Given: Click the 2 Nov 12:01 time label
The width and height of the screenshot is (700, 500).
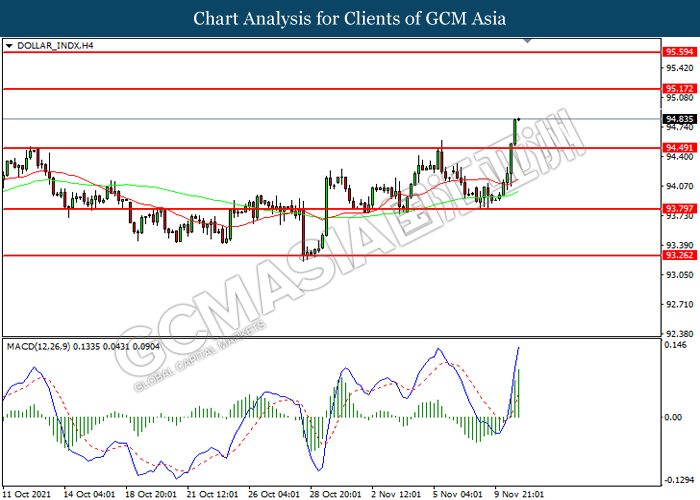Looking at the screenshot, I should [x=396, y=494].
